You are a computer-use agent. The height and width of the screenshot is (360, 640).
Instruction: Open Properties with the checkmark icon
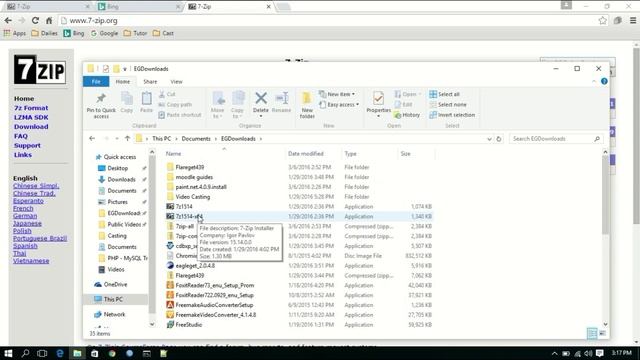coord(378,99)
